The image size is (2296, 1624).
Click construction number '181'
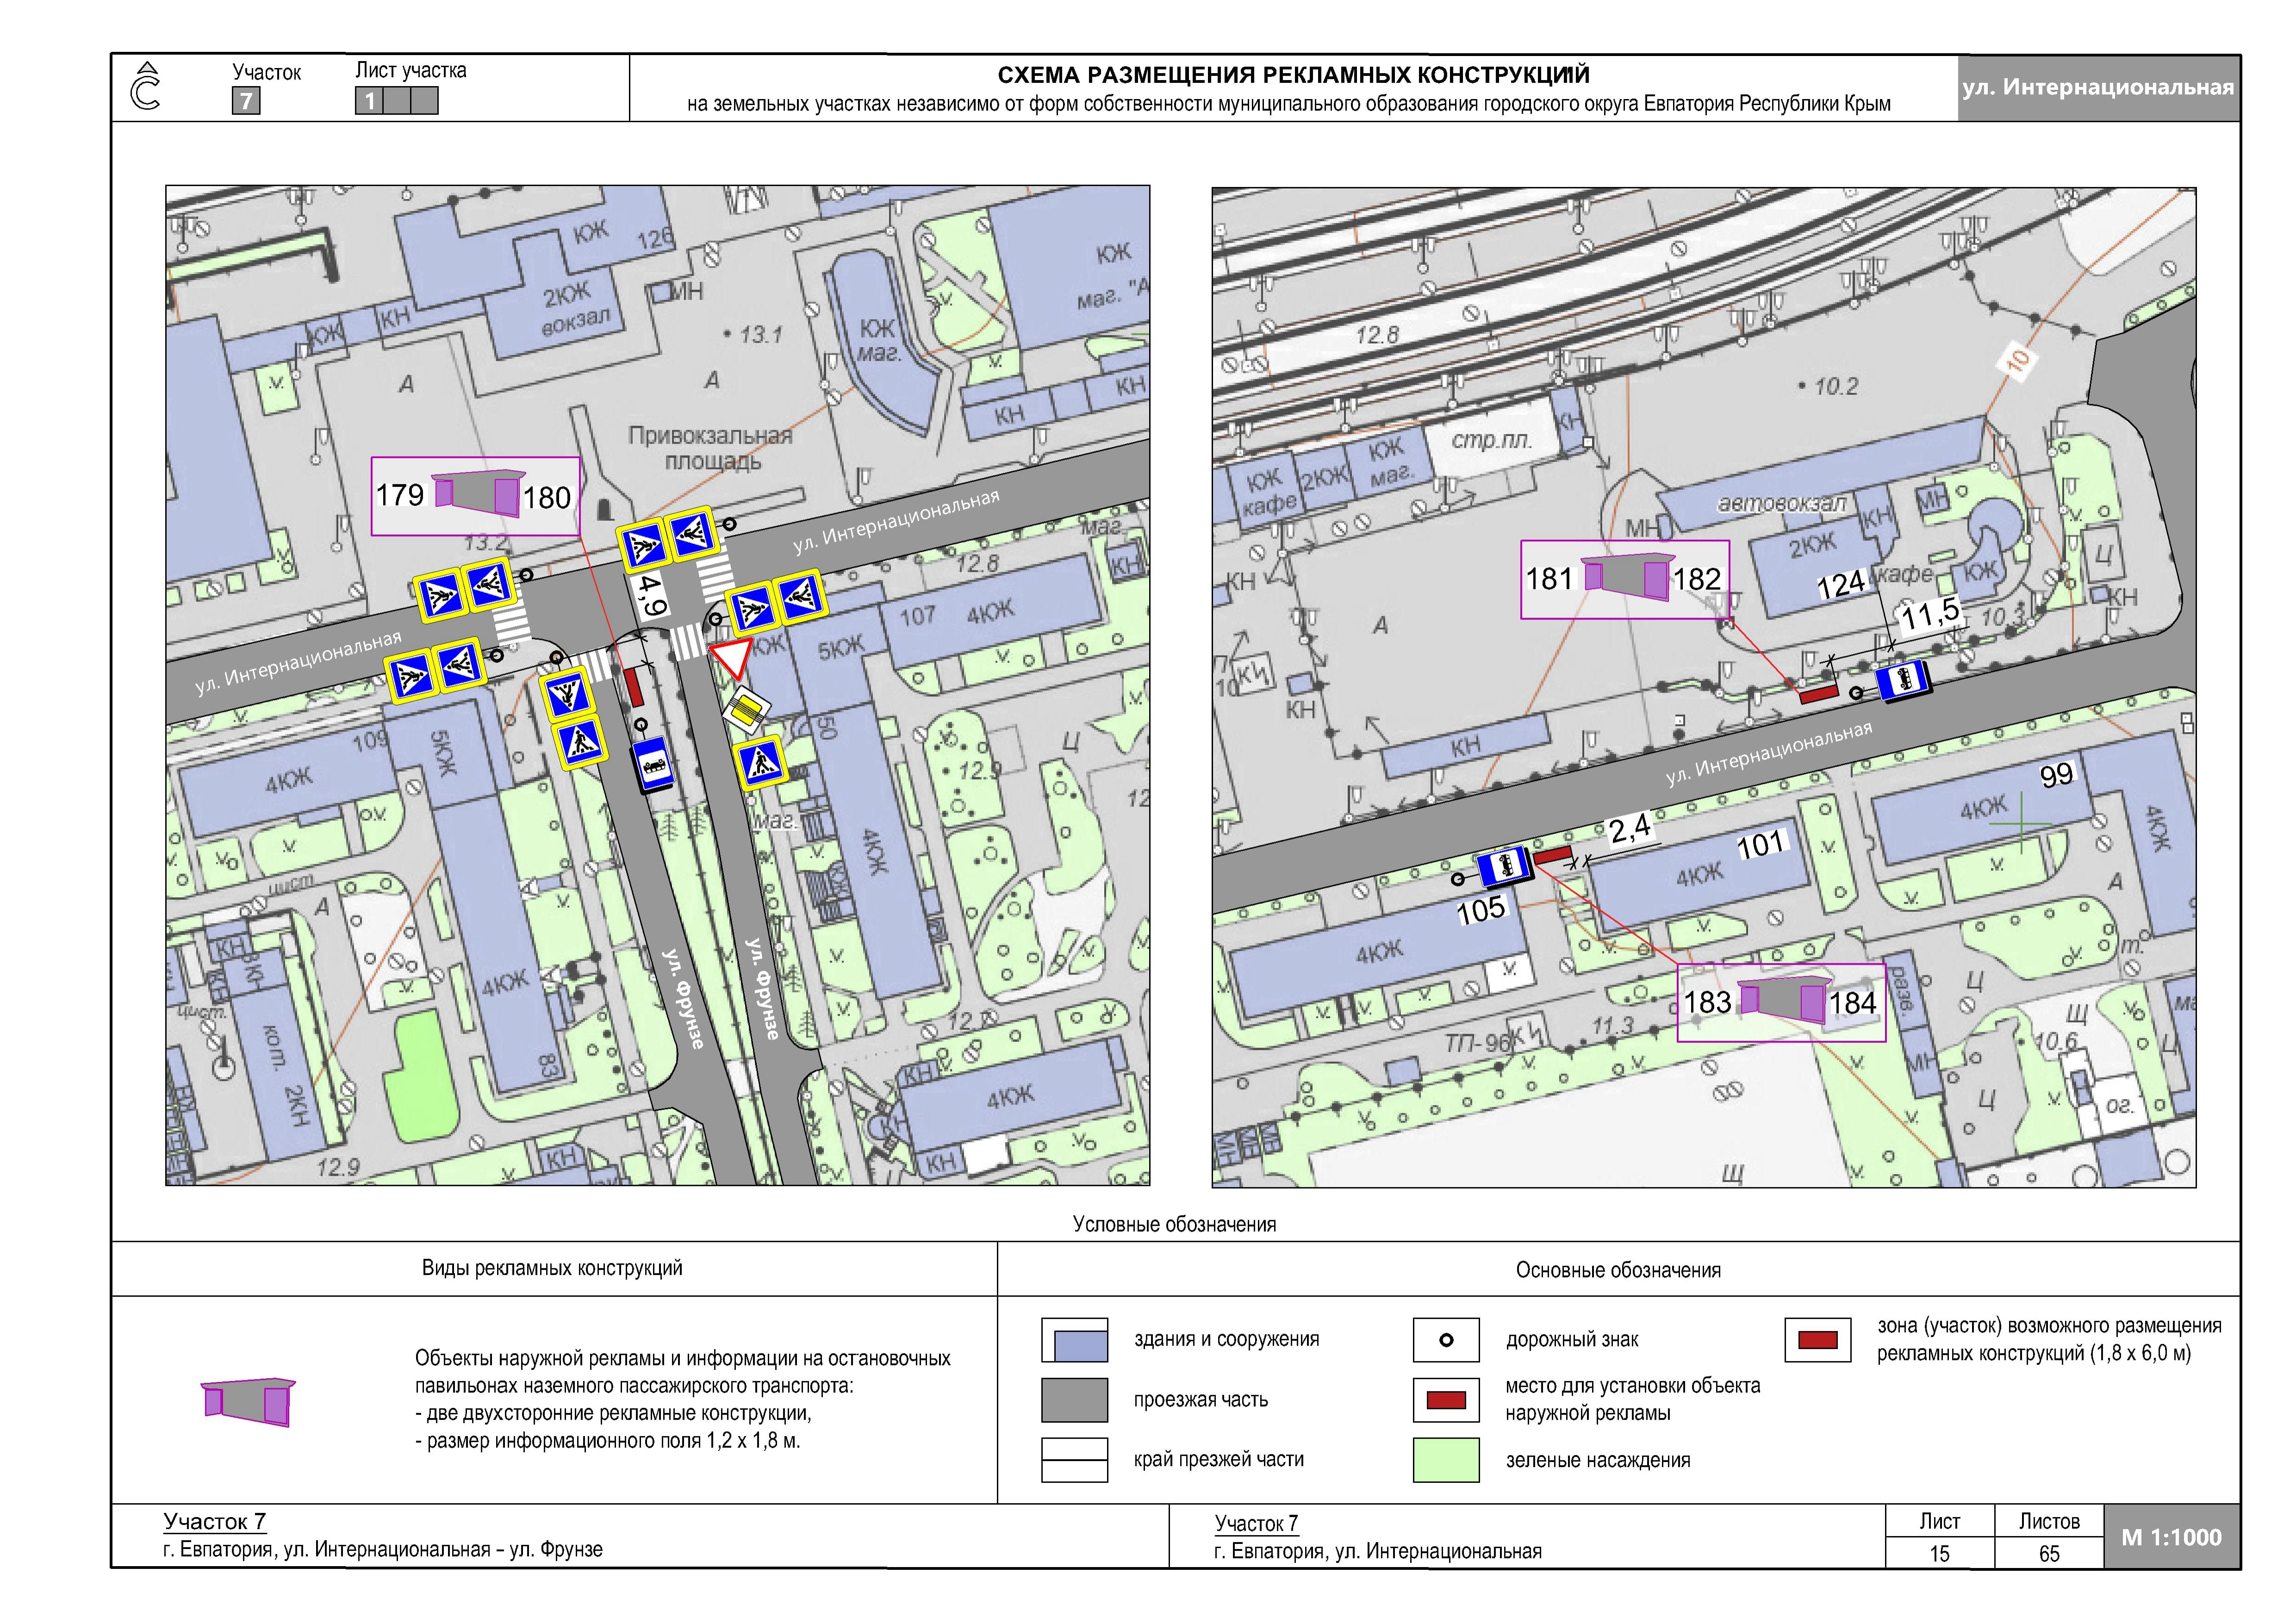1550,579
